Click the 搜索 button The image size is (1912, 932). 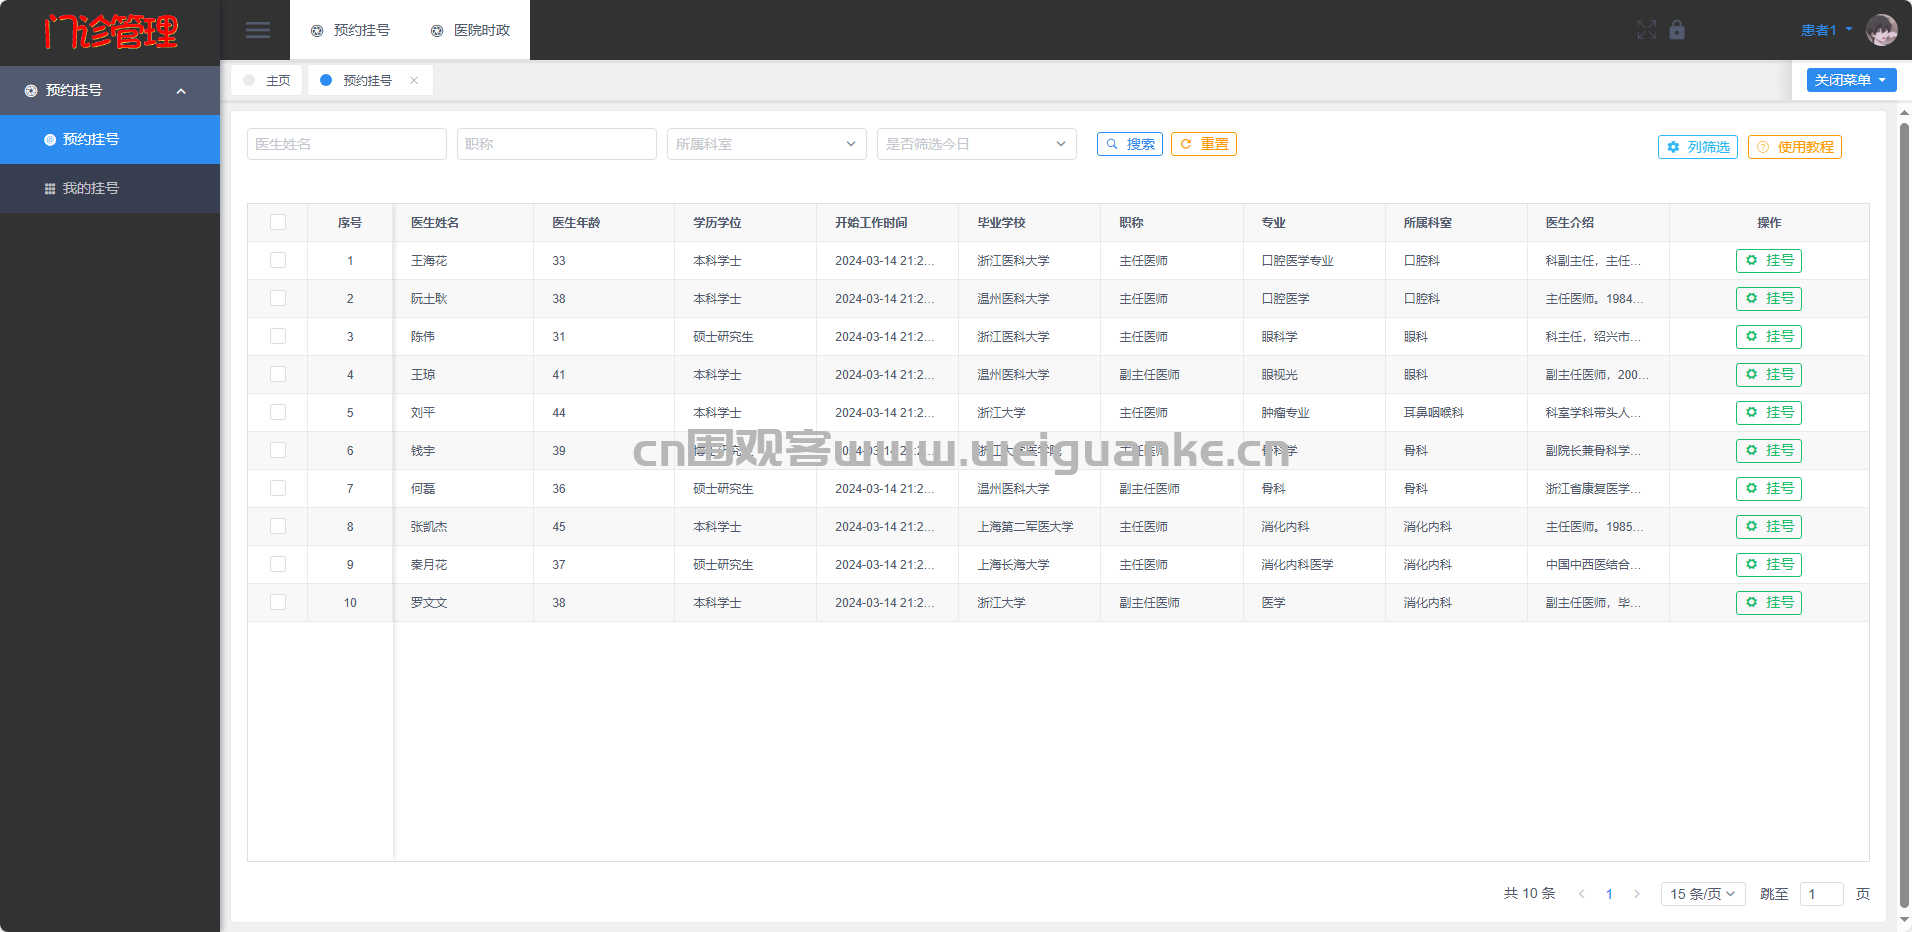[x=1130, y=144]
